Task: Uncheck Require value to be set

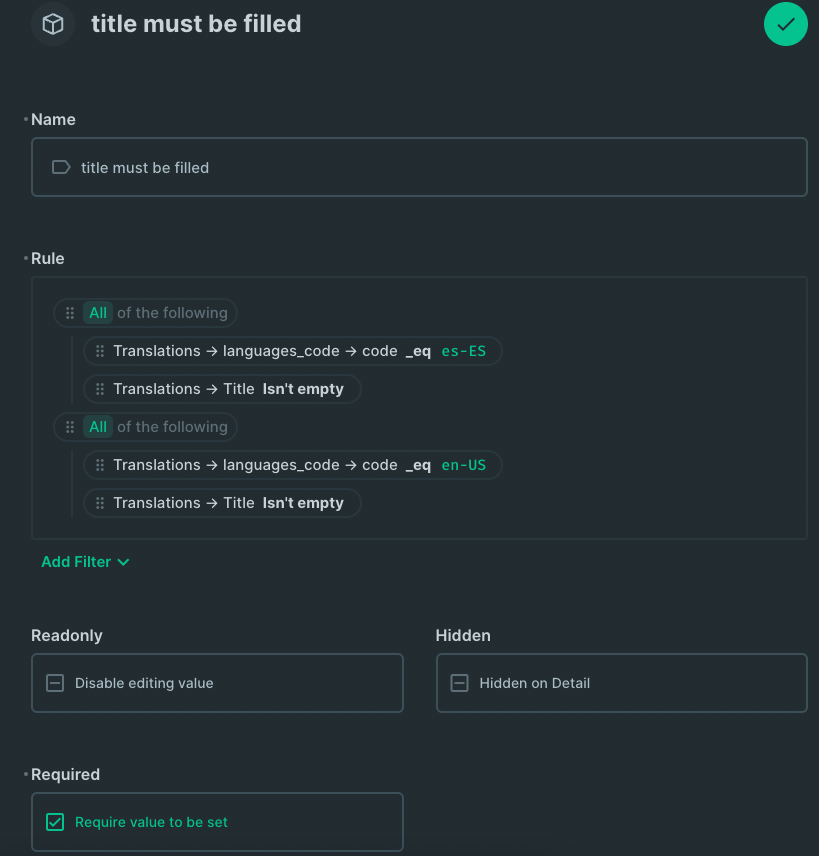Action: pos(55,822)
